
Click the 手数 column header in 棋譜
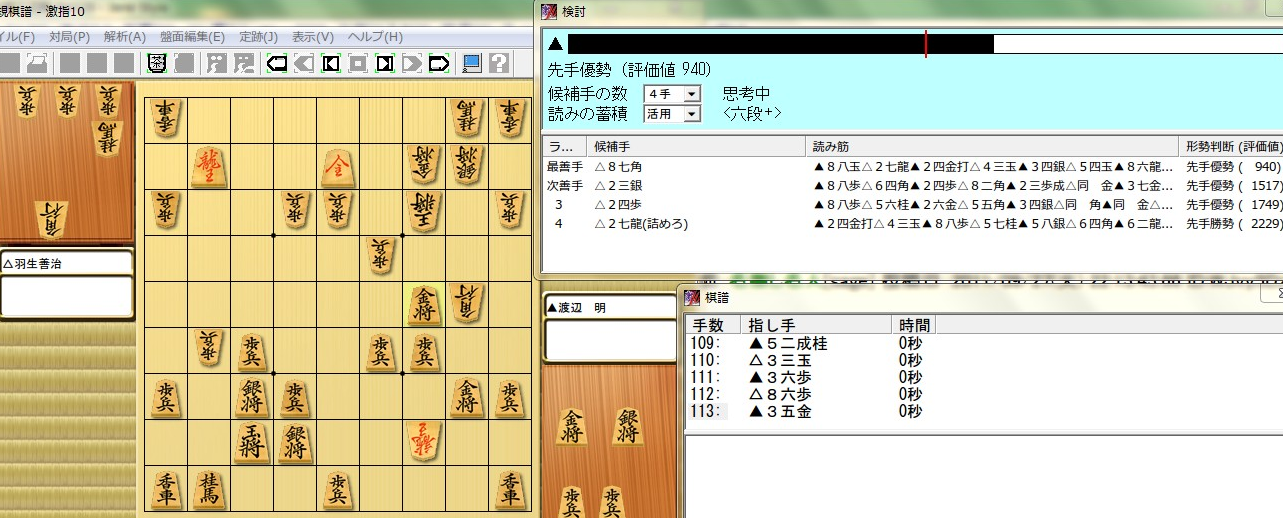(x=713, y=325)
